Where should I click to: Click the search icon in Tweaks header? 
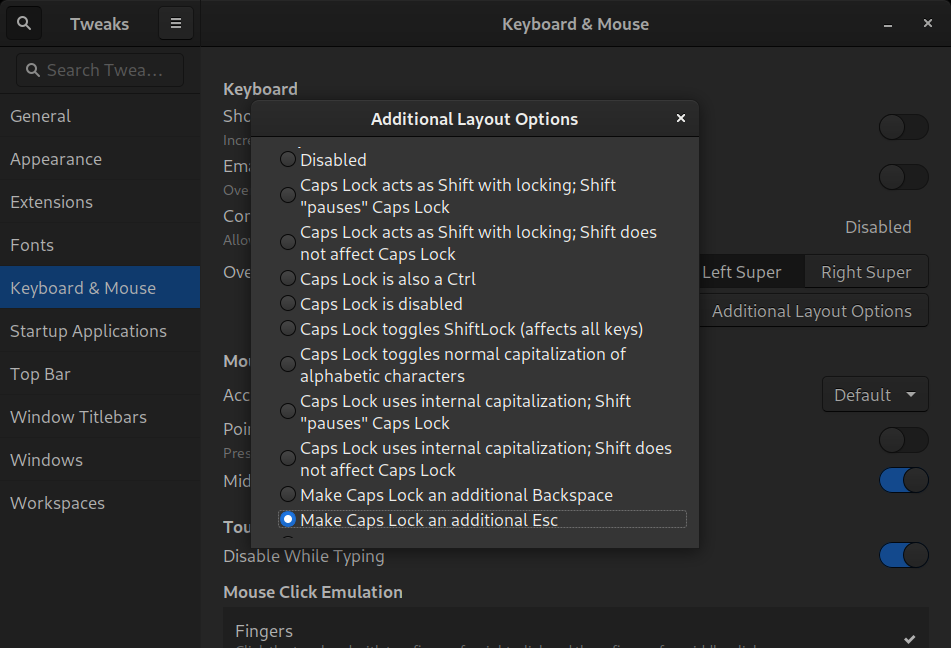[25, 24]
